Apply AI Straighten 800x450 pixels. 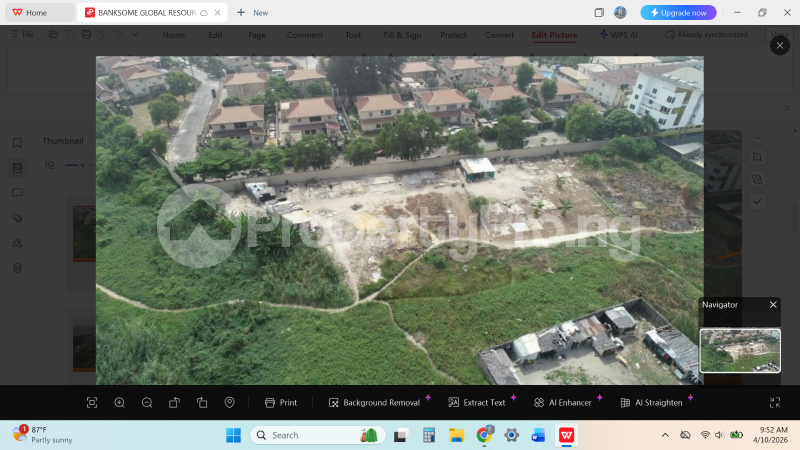point(651,403)
